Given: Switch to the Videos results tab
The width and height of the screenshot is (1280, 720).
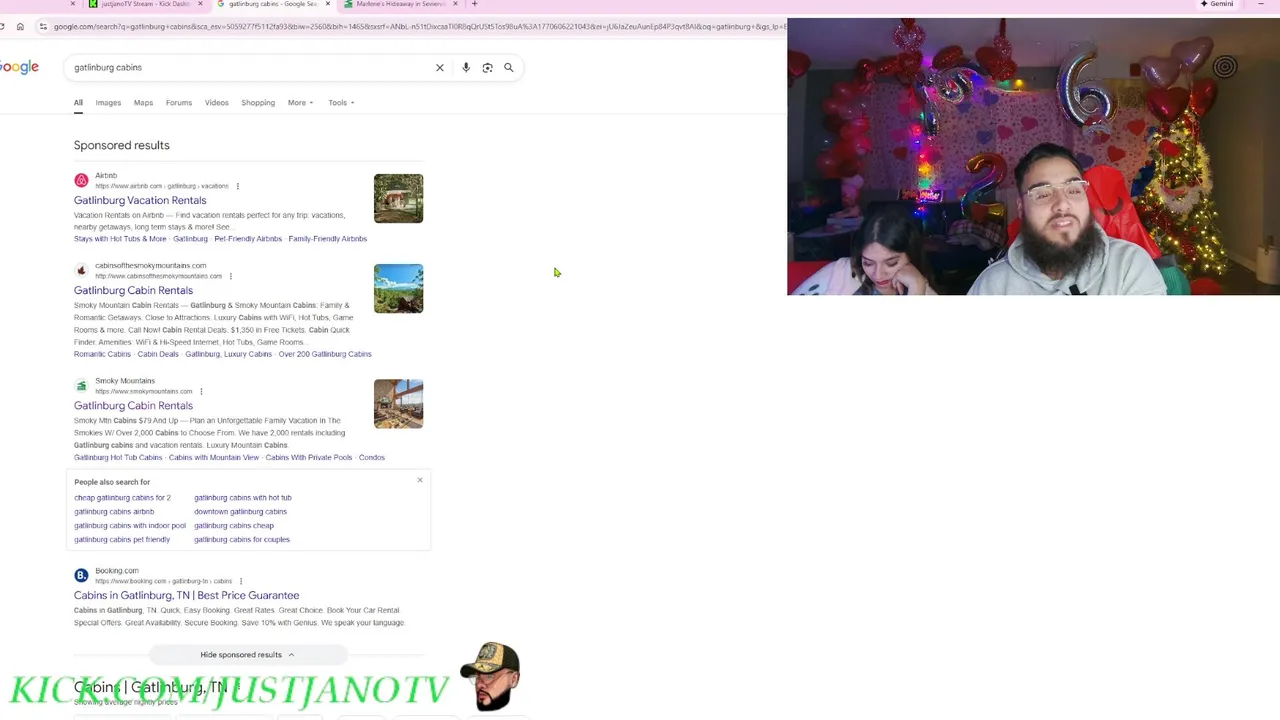Looking at the screenshot, I should pos(217,103).
